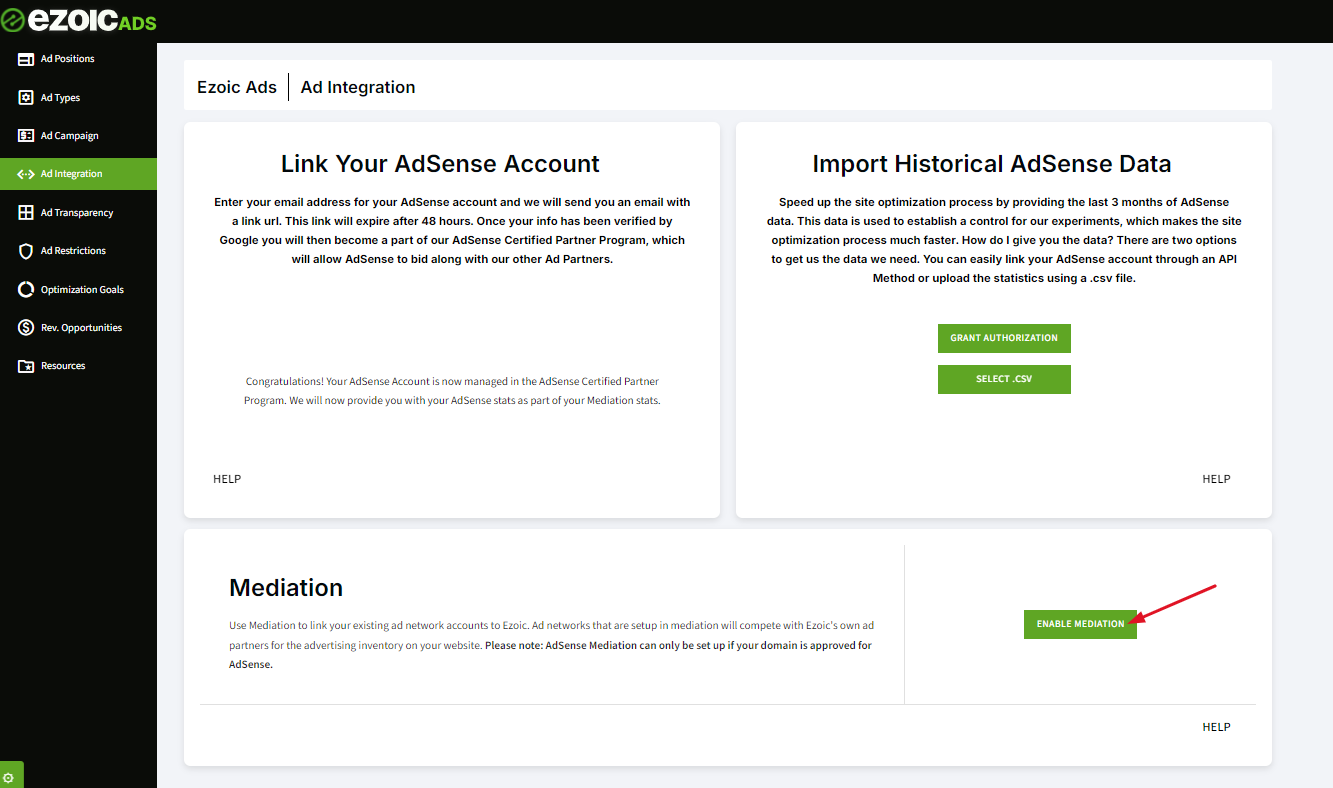Viewport: 1333px width, 788px height.
Task: Click the Ad Restrictions shield icon
Action: pos(26,251)
